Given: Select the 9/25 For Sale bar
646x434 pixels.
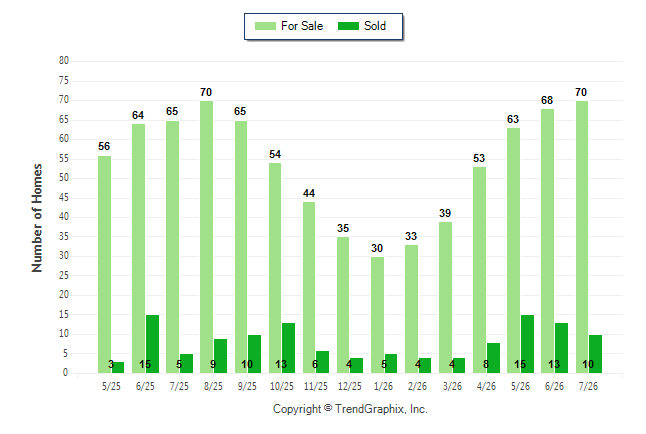Looking at the screenshot, I should [x=241, y=247].
